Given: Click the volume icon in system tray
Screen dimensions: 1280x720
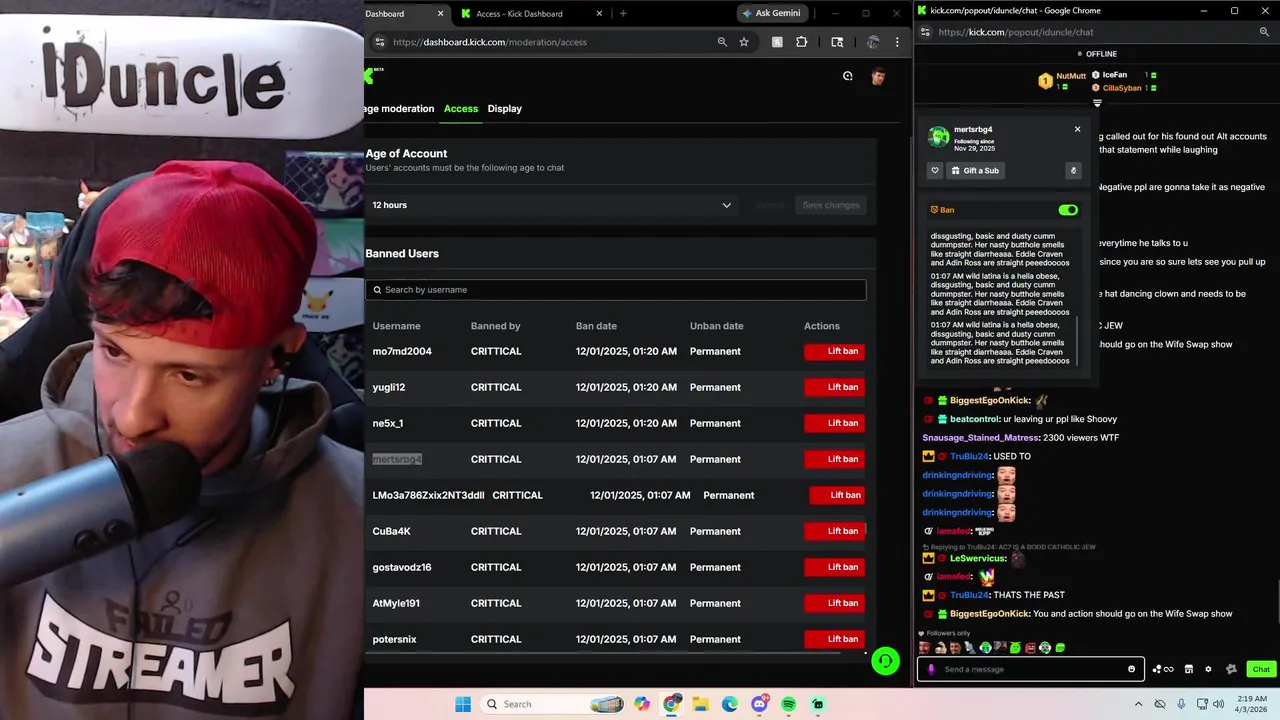Looking at the screenshot, I should (x=1218, y=704).
